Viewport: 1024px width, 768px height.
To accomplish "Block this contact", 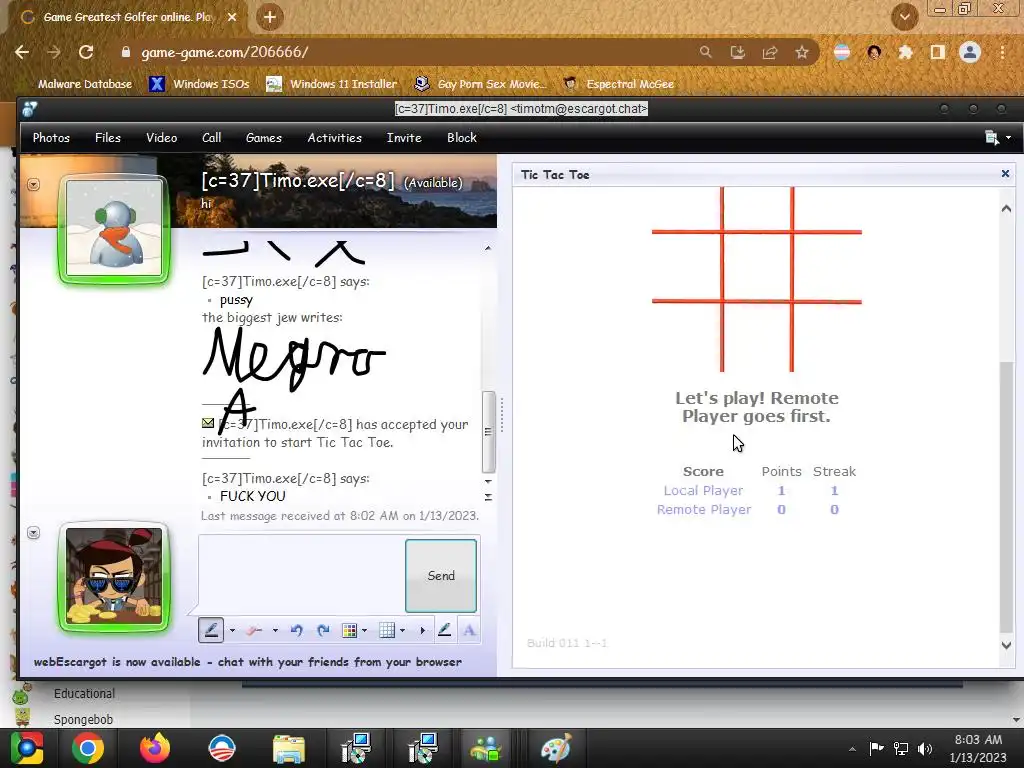I will click(462, 138).
